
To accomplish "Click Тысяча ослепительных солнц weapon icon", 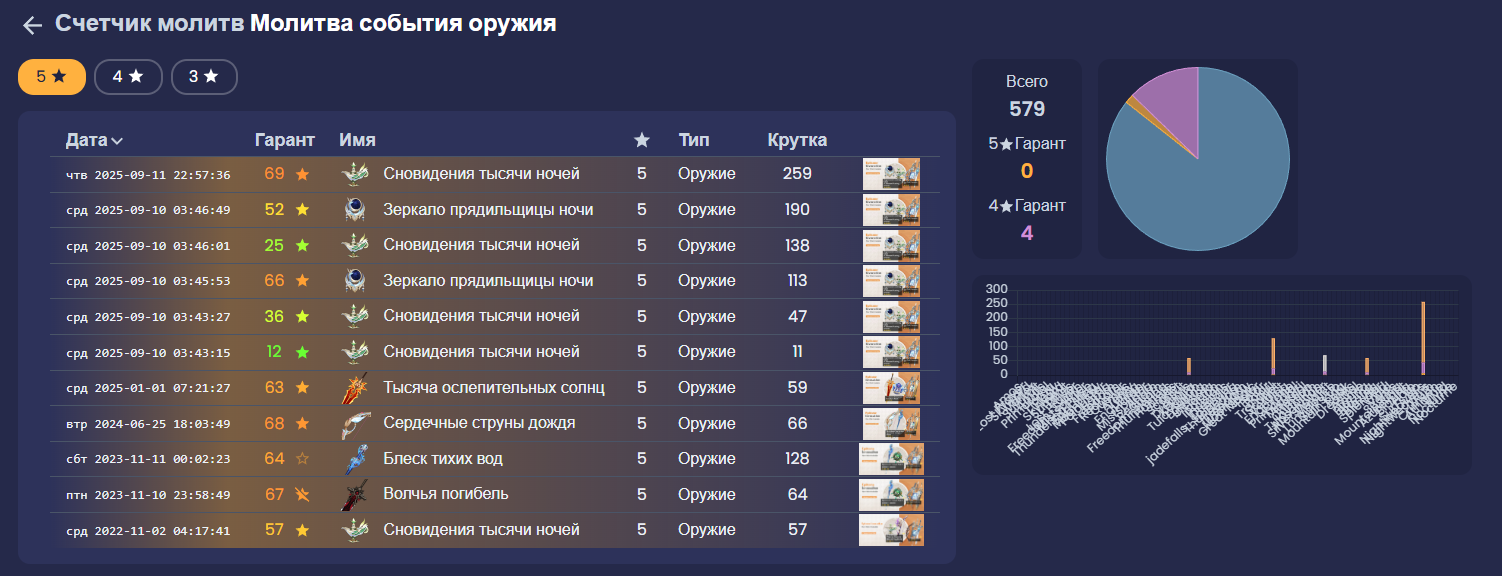I will point(357,388).
